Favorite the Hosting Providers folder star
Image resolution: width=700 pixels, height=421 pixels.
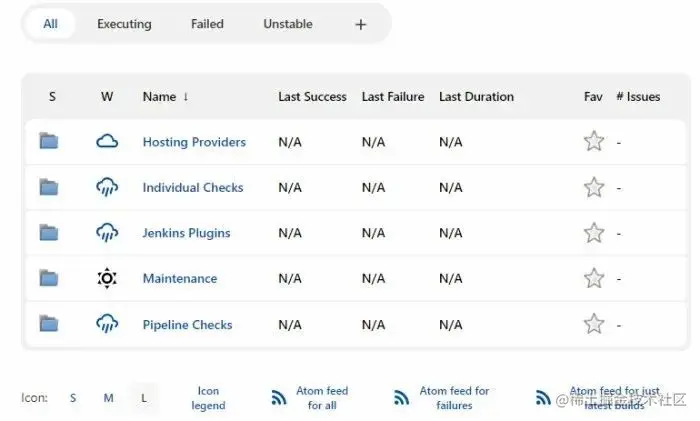click(x=594, y=141)
